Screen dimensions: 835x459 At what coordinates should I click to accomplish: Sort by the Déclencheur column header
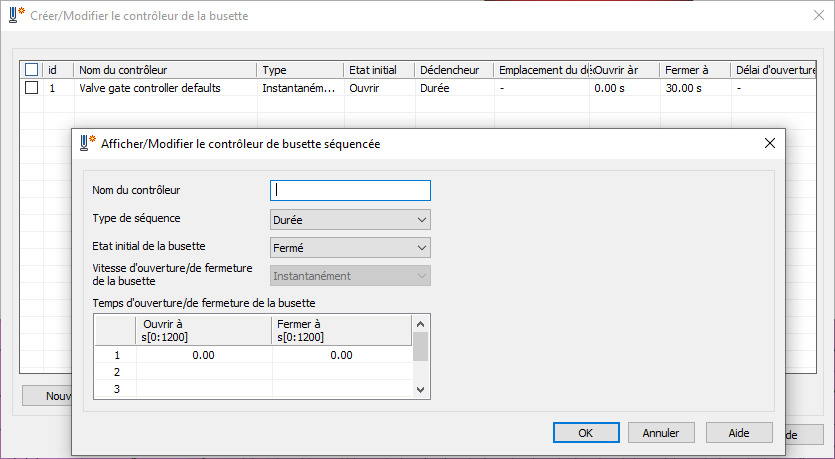(x=452, y=70)
